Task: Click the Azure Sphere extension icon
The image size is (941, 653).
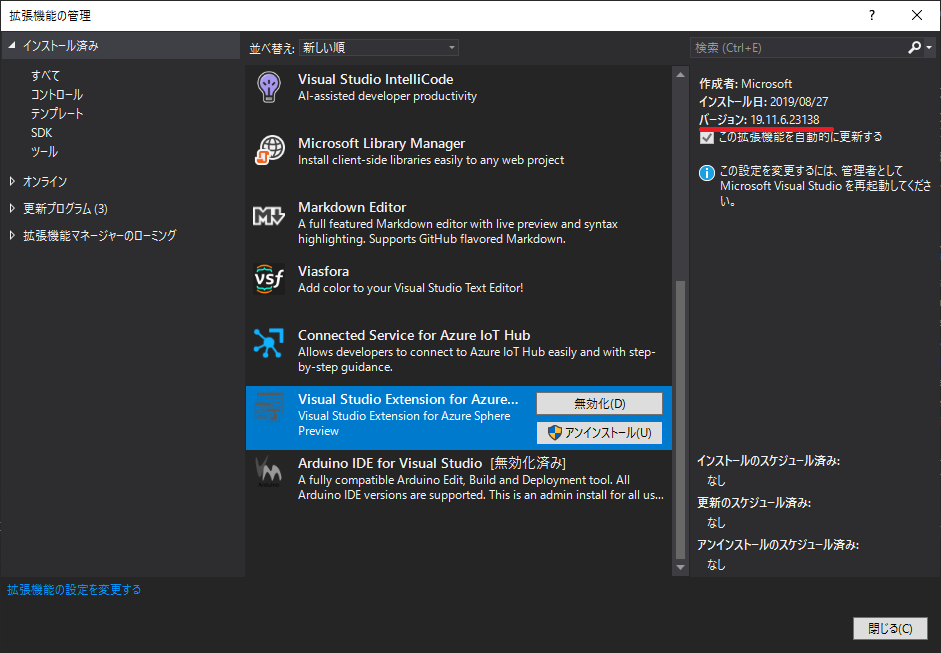Action: [x=269, y=407]
